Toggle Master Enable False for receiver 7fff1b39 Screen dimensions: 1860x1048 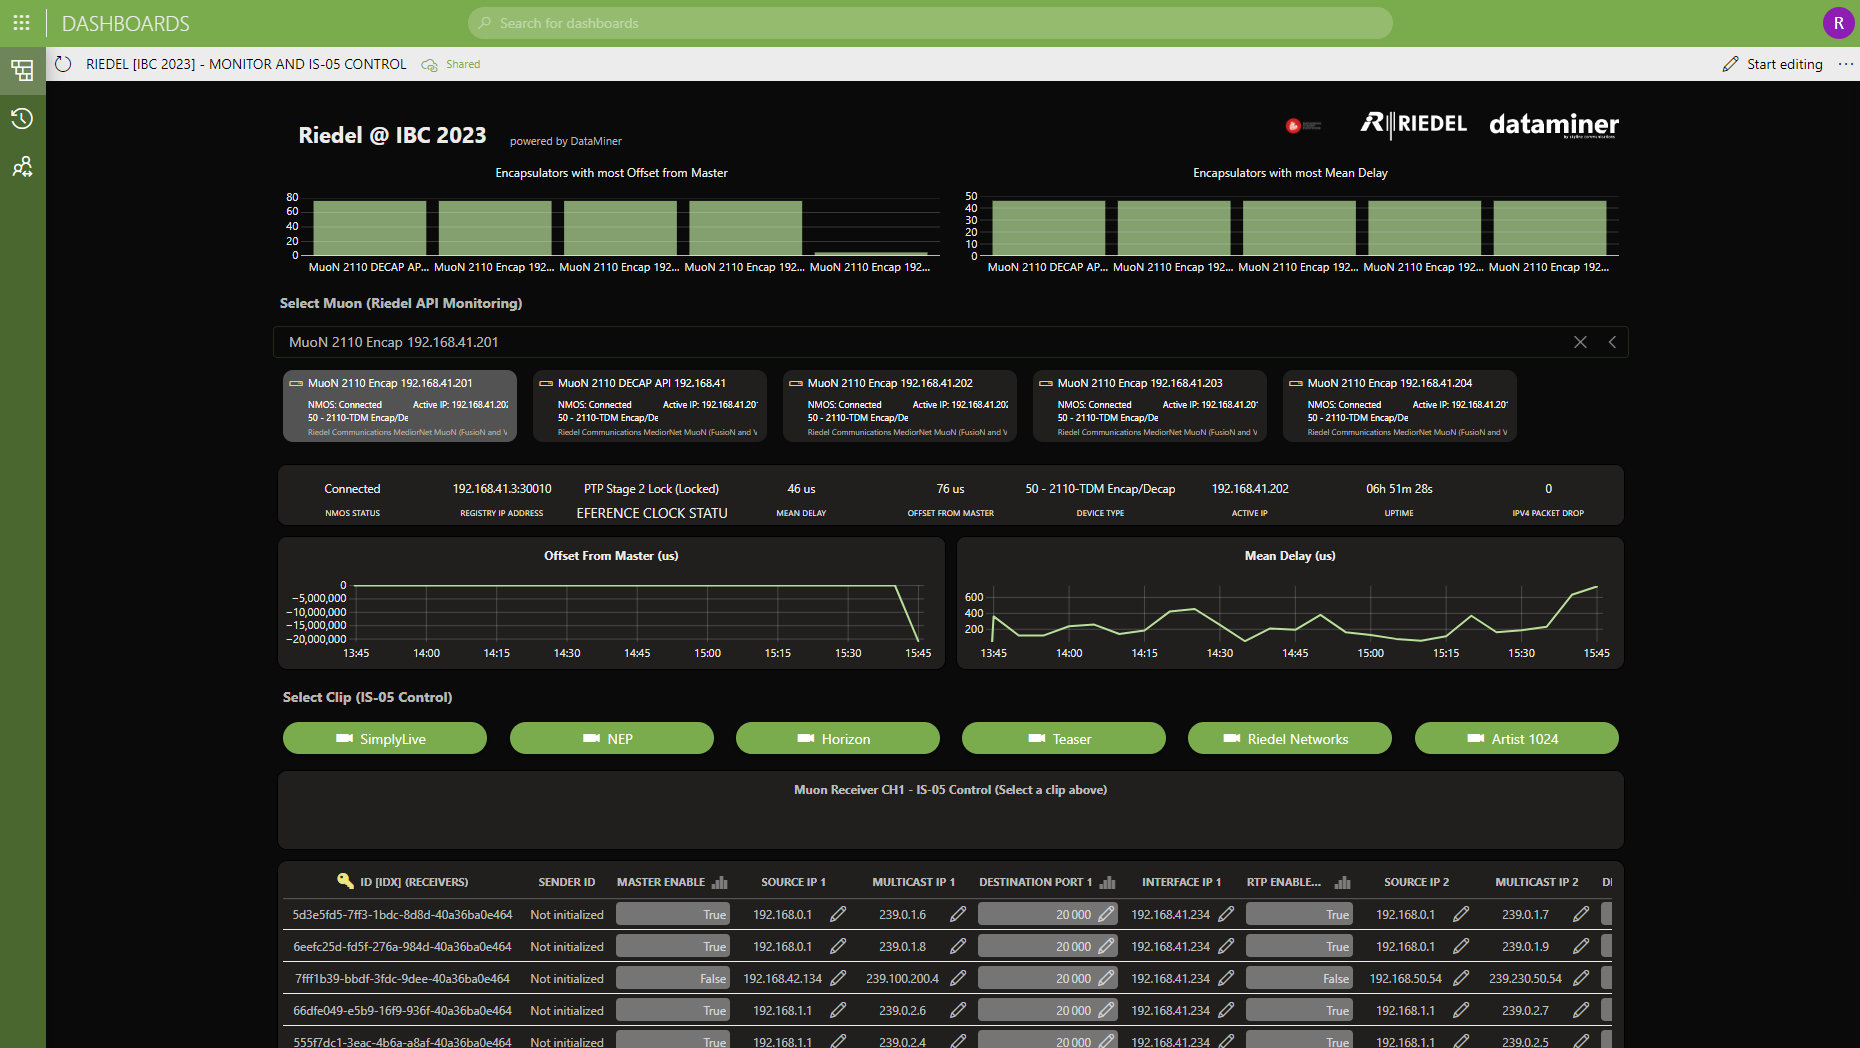[x=673, y=978]
